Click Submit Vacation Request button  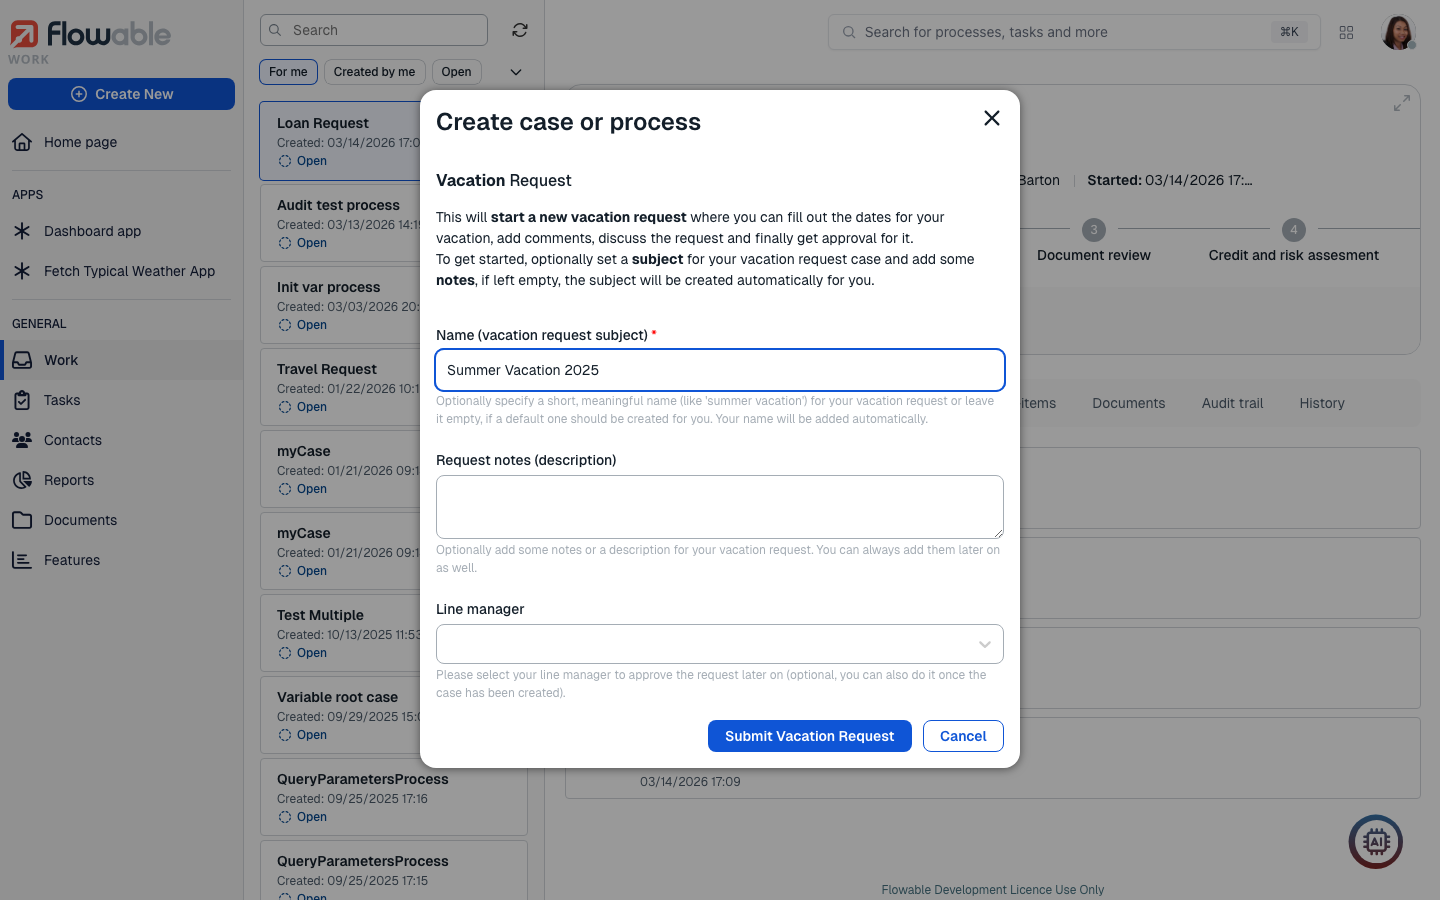coord(809,736)
